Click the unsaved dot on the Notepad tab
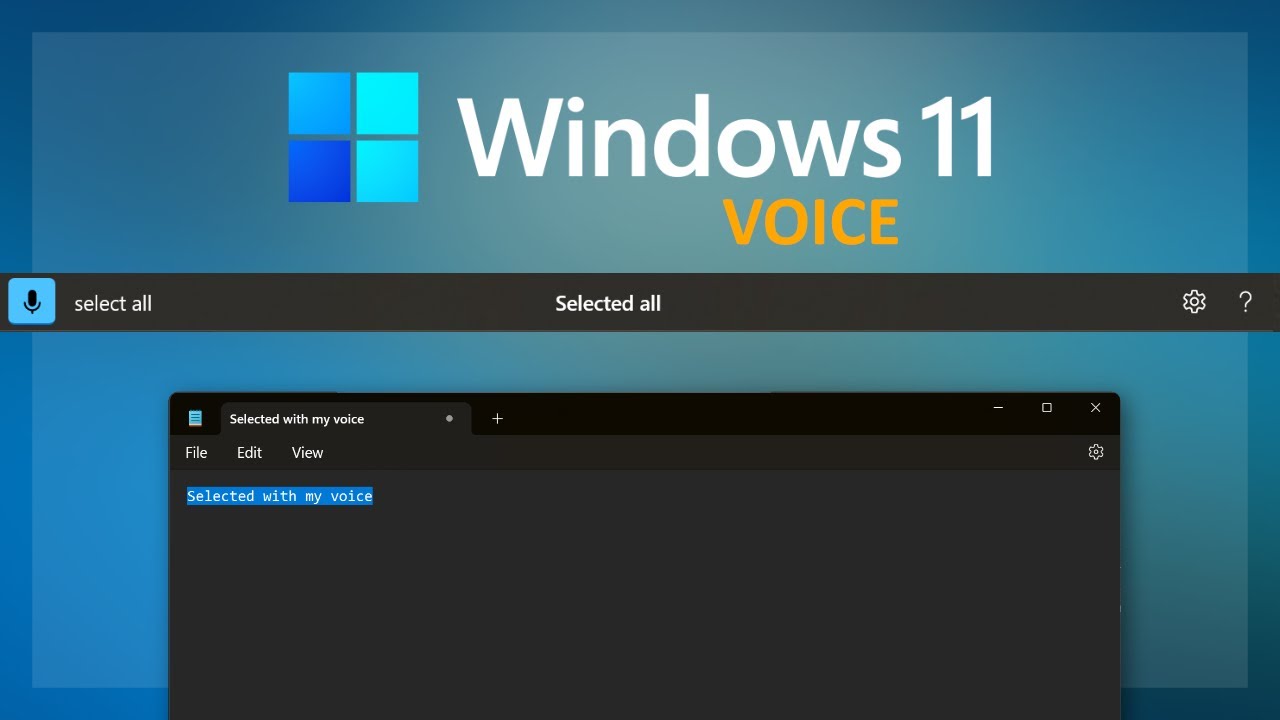This screenshot has width=1280, height=720. point(449,419)
